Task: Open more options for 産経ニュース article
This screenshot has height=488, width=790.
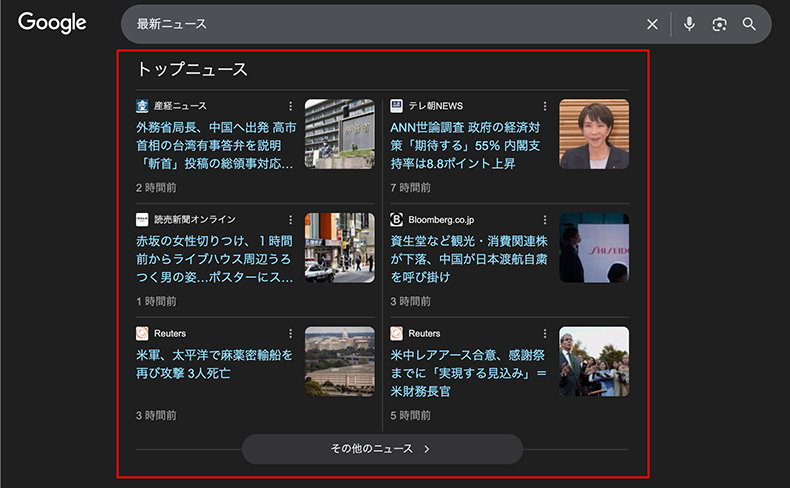Action: point(290,106)
